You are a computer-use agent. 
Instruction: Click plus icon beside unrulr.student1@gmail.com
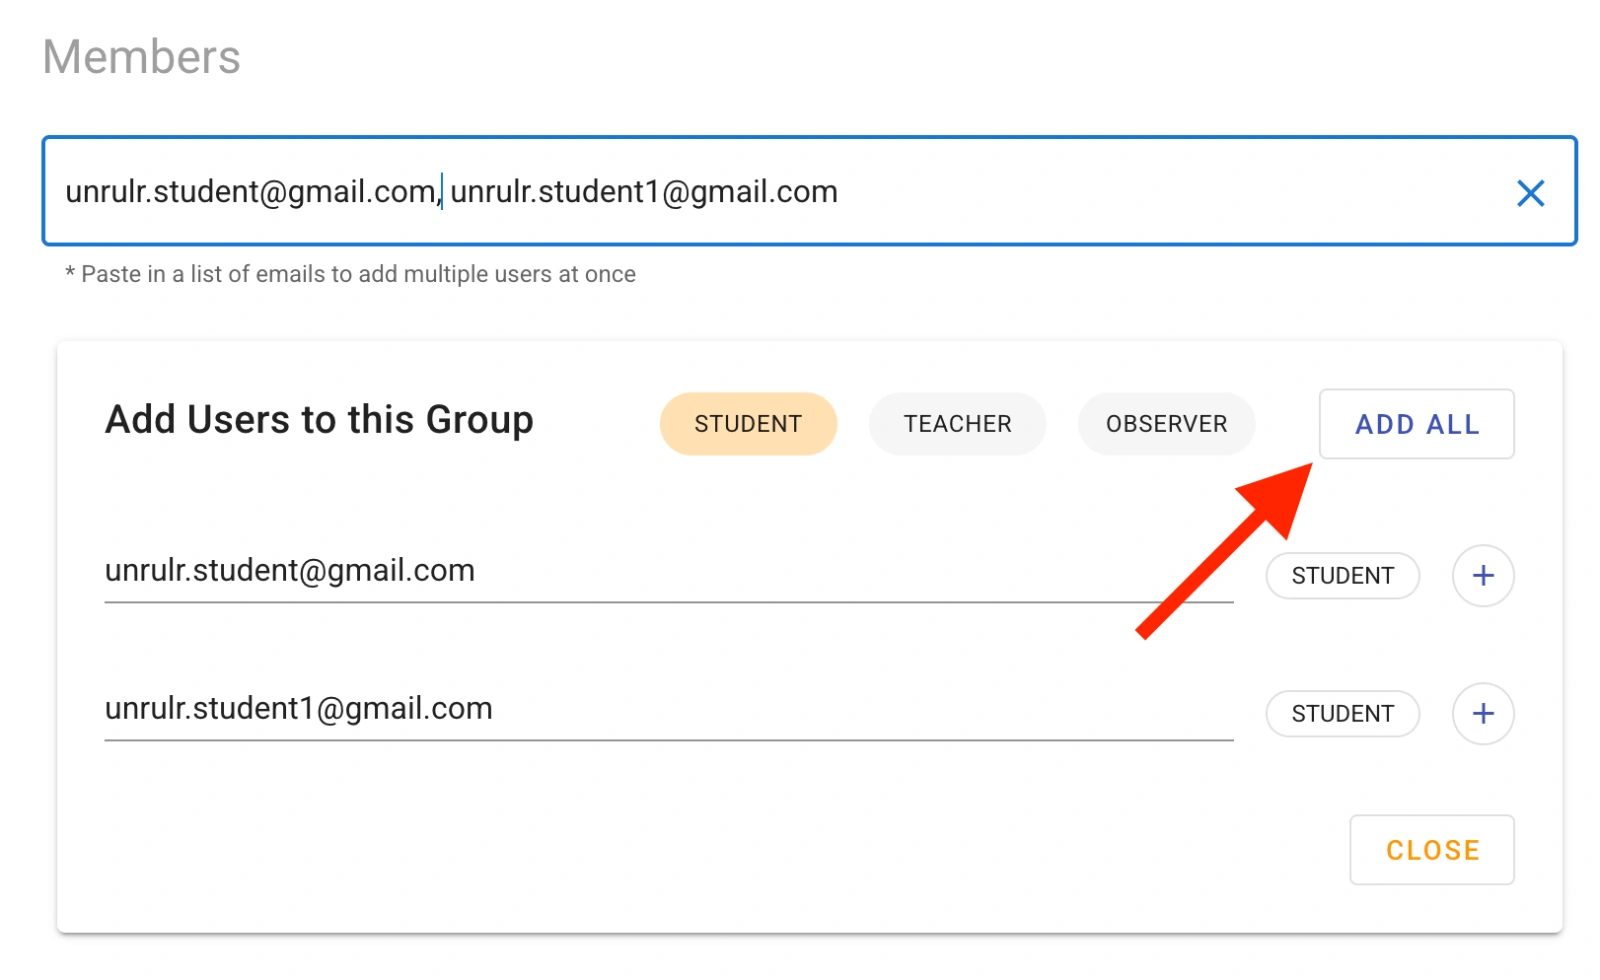1482,714
